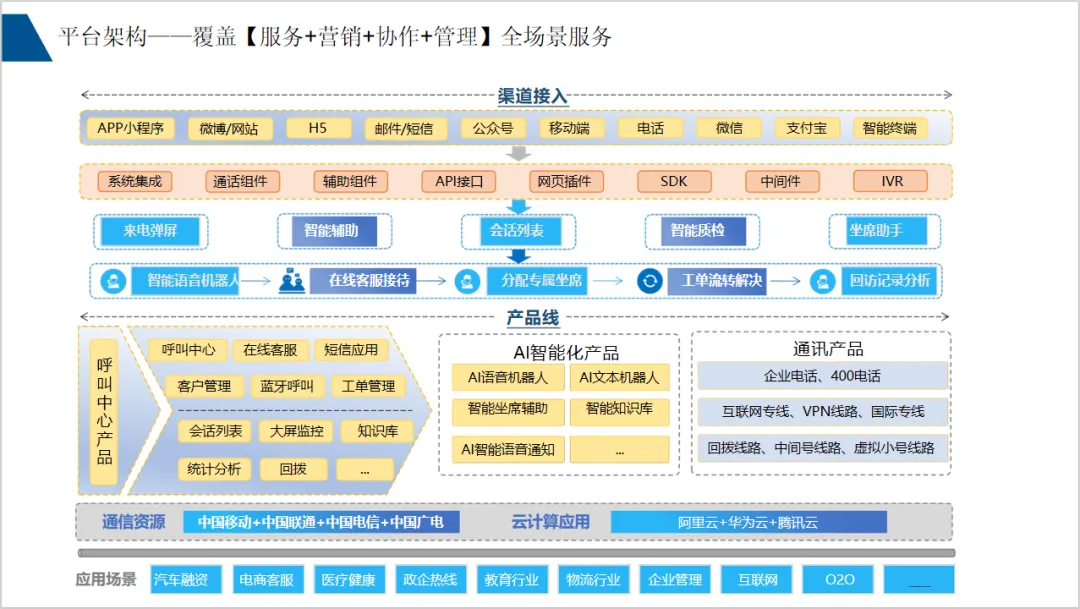This screenshot has width=1080, height=609.
Task: Select the 电话 channel box
Action: (651, 128)
